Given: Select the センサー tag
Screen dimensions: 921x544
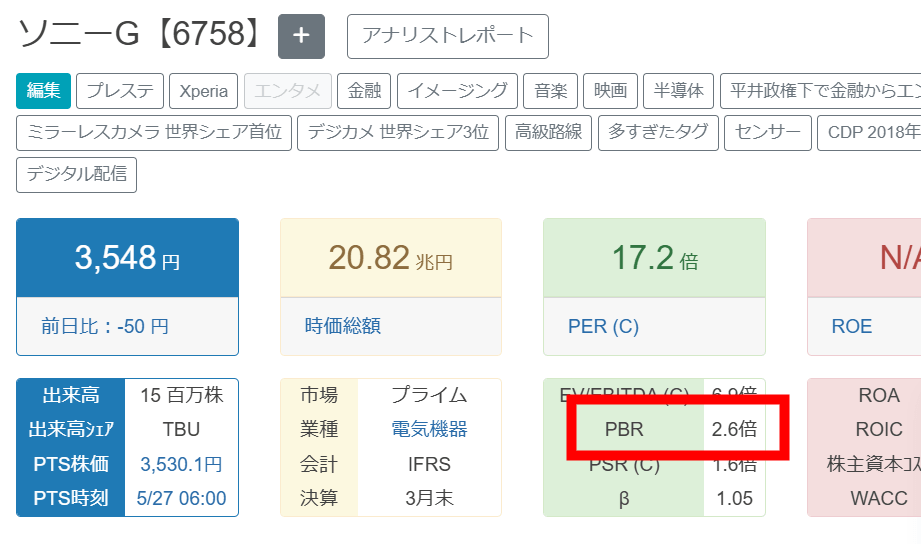Looking at the screenshot, I should pyautogui.click(x=768, y=133).
